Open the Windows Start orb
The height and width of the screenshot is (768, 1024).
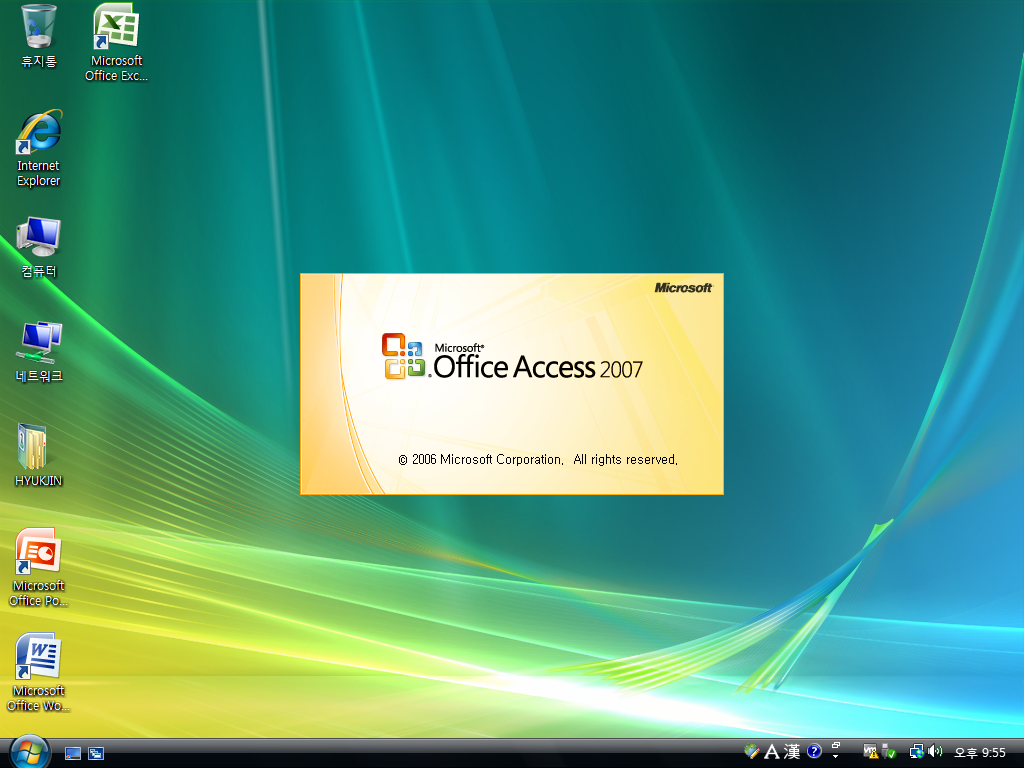pyautogui.click(x=30, y=752)
